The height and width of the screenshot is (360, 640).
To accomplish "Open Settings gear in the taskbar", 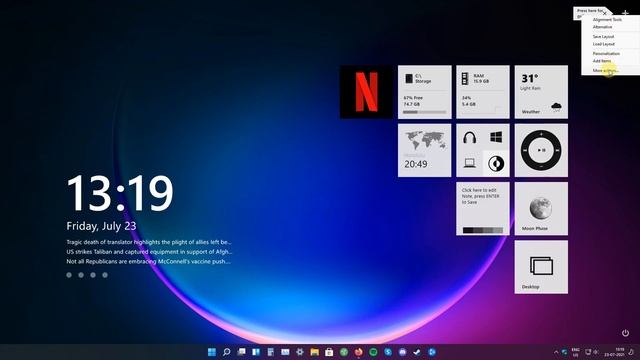I will [x=300, y=352].
